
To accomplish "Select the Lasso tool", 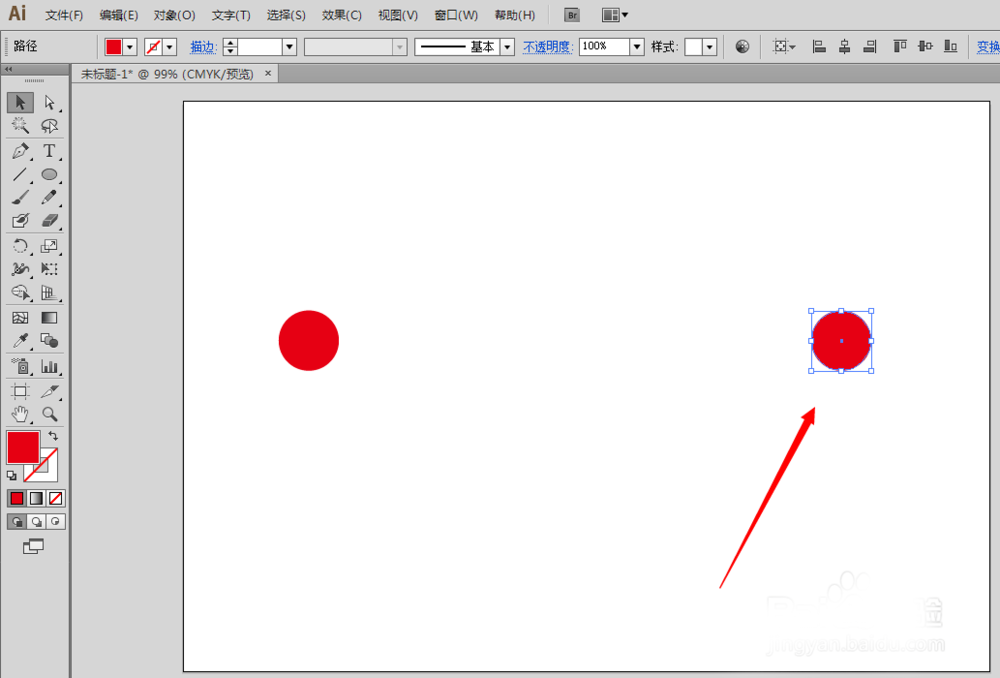I will 49,125.
